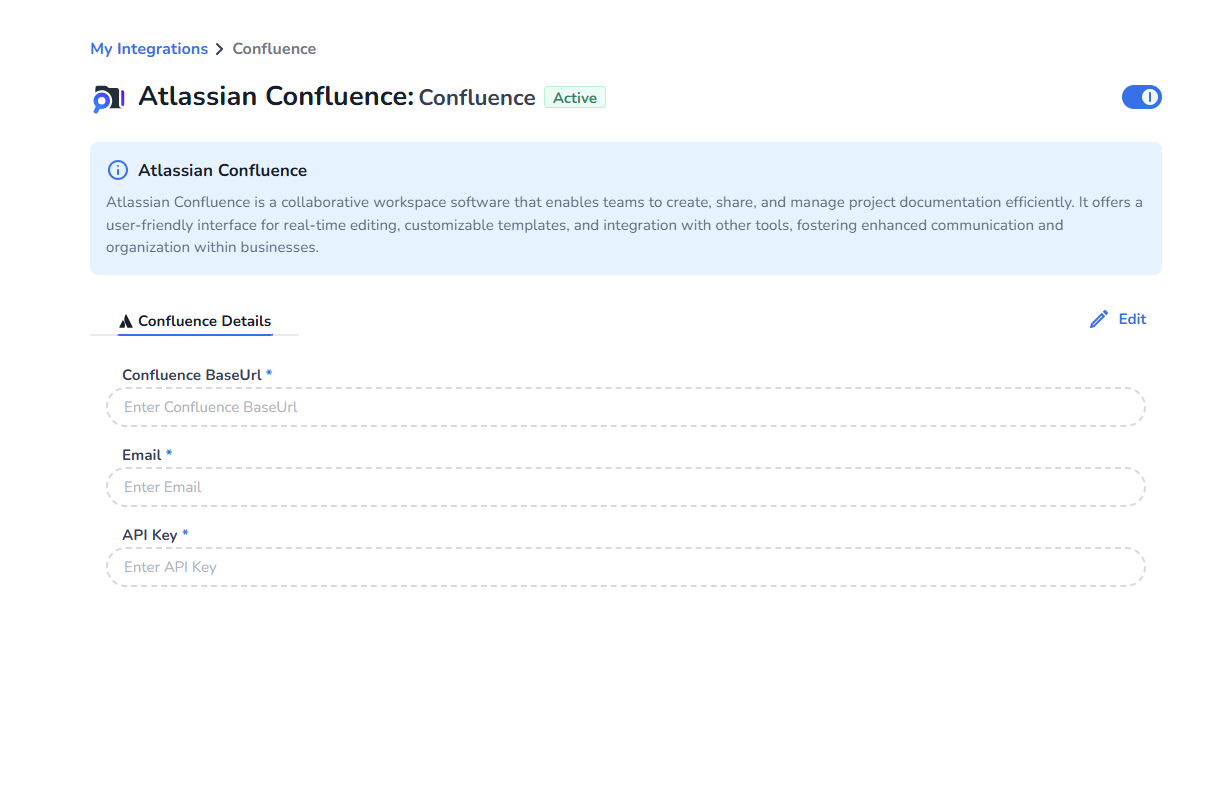Click the pencil edit icon
The image size is (1222, 787).
[x=1099, y=320]
